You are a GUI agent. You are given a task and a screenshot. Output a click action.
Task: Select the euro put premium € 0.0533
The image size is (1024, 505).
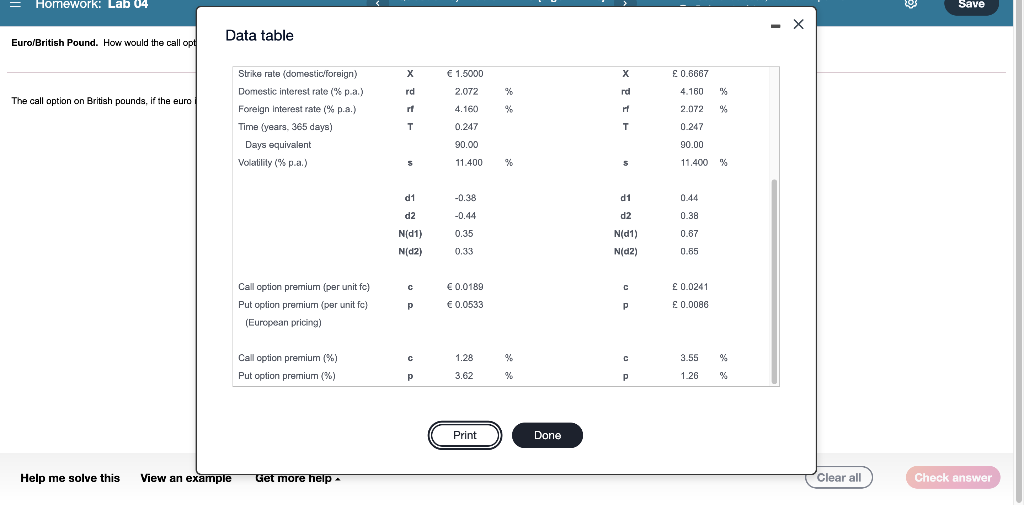[465, 304]
